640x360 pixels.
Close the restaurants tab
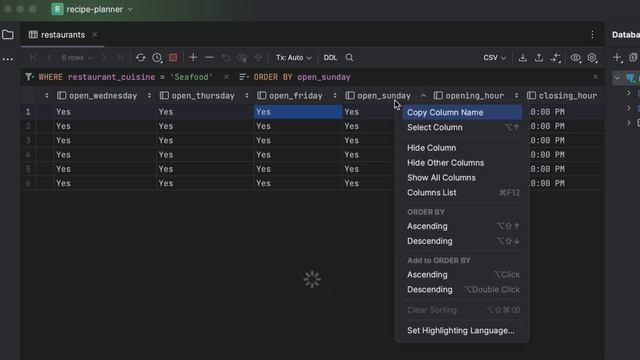point(95,35)
